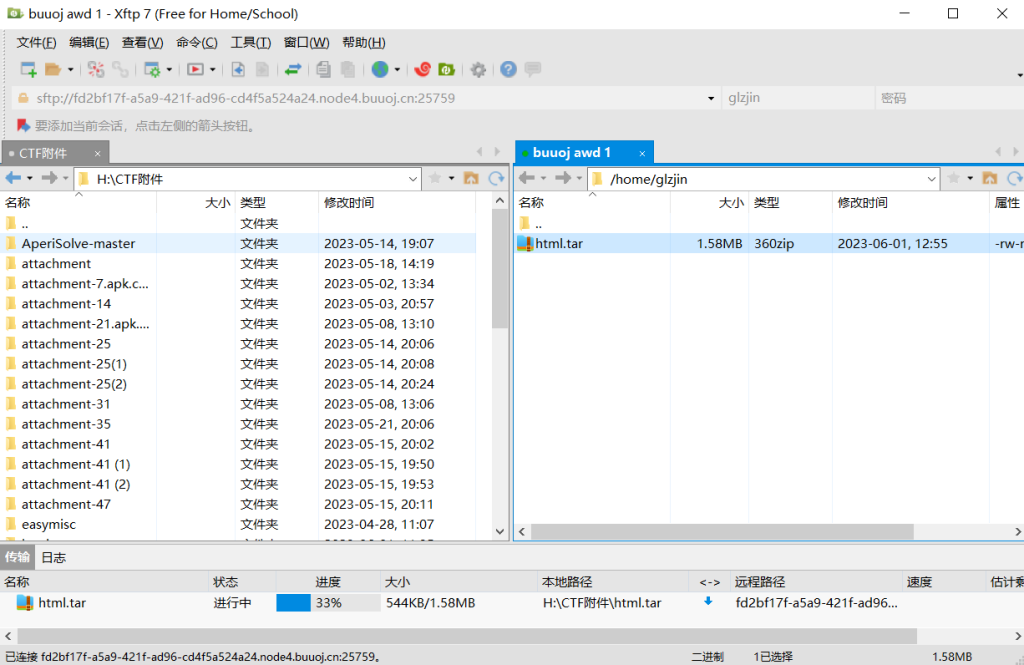Toggle the favorites star in the remote address bar

[x=952, y=178]
